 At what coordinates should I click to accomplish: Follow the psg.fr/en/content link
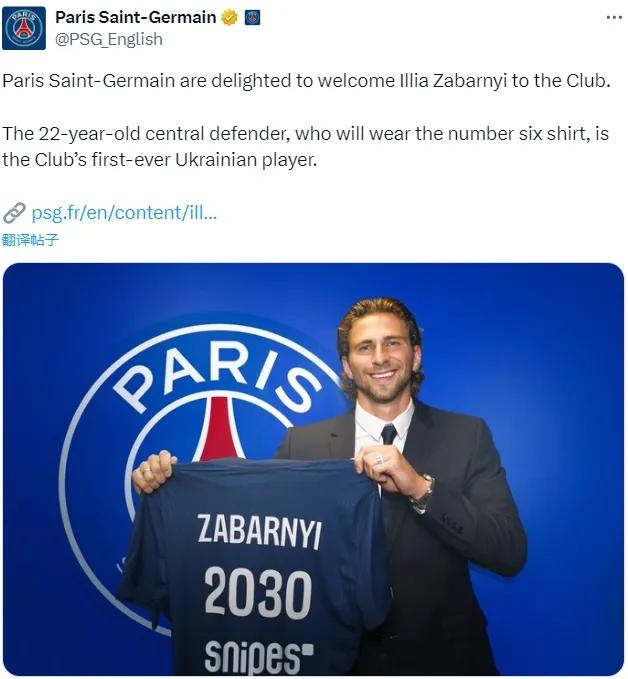click(x=124, y=213)
